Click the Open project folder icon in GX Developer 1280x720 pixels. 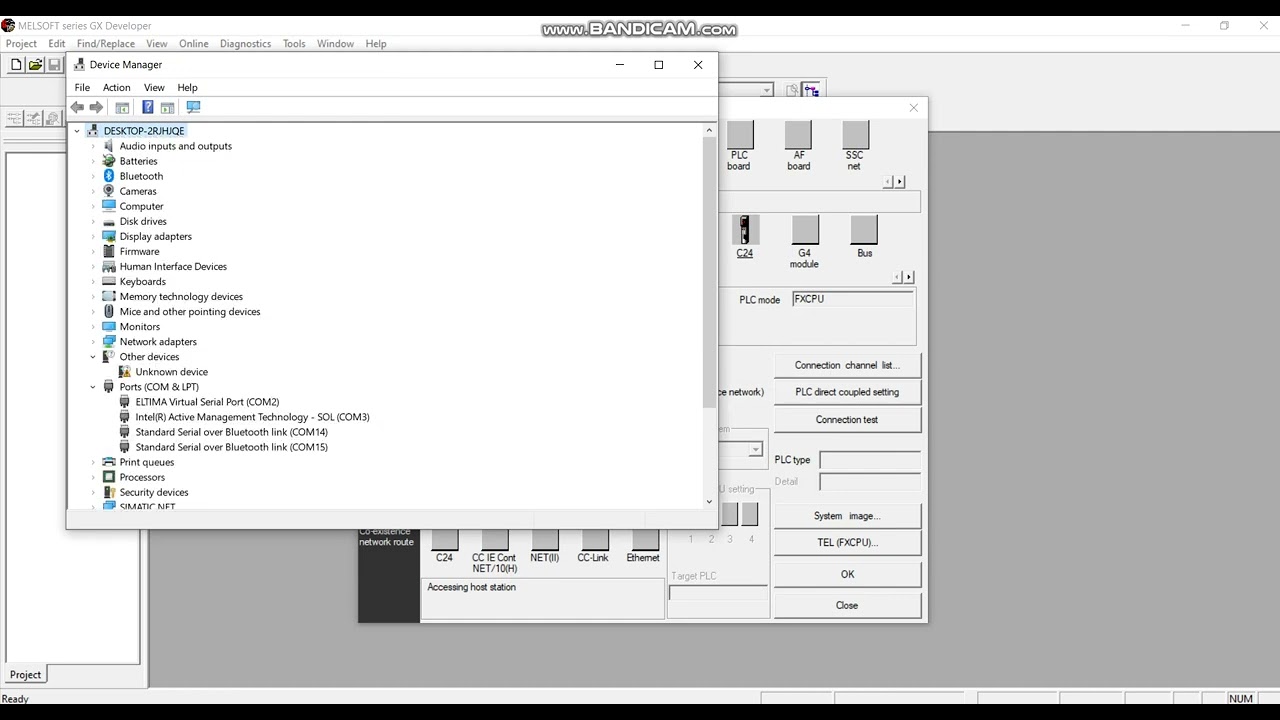(35, 65)
